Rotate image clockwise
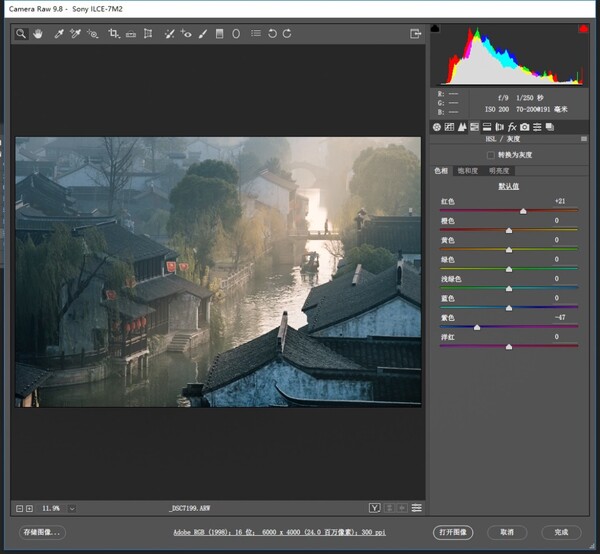600x554 pixels. (287, 34)
